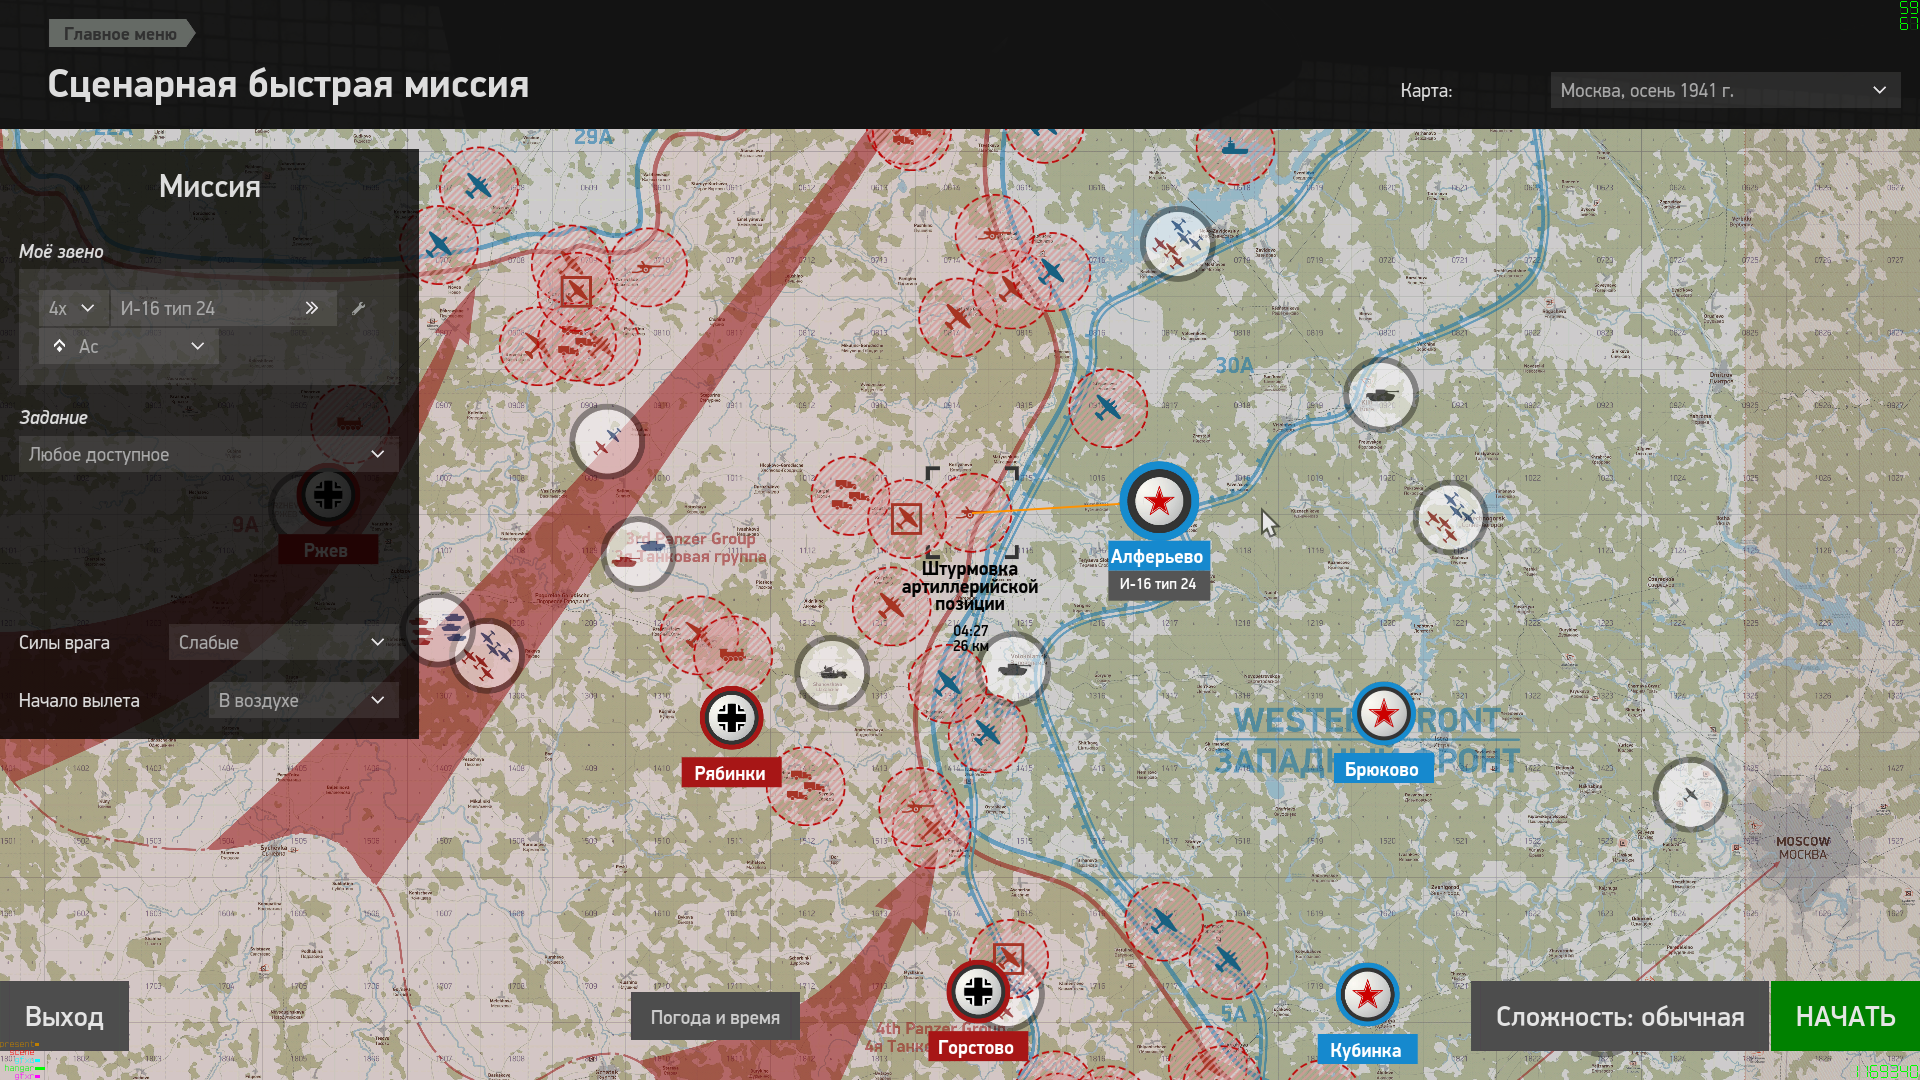Click two-plane intercept marker above Rzhev
The height and width of the screenshot is (1080, 1920).
coord(607,441)
